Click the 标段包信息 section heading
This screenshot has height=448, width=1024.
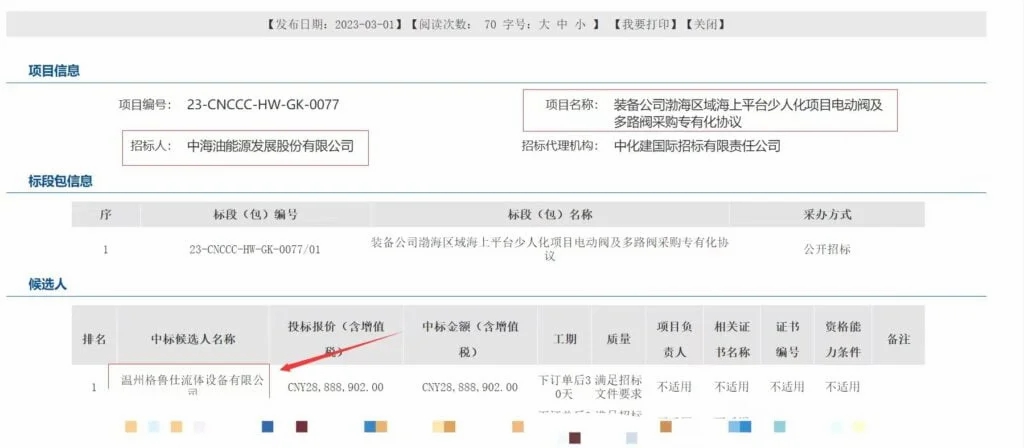point(60,181)
